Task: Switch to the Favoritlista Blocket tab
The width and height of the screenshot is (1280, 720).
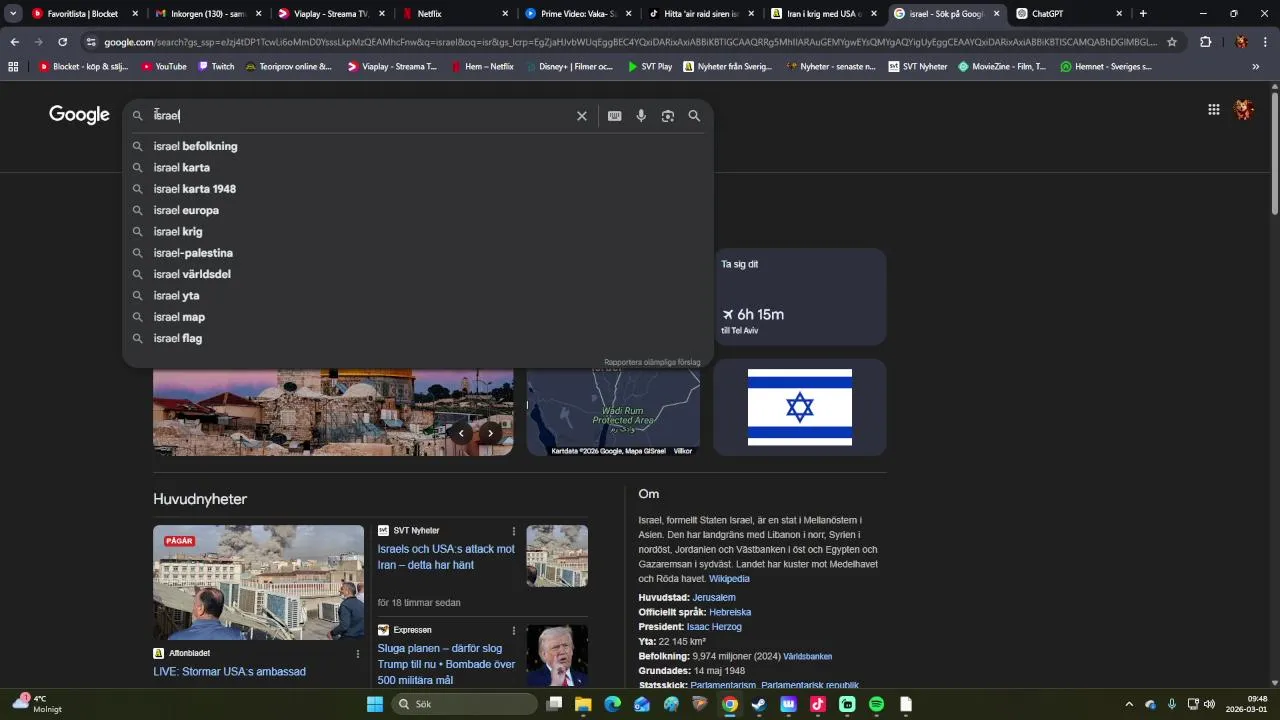Action: [x=84, y=14]
